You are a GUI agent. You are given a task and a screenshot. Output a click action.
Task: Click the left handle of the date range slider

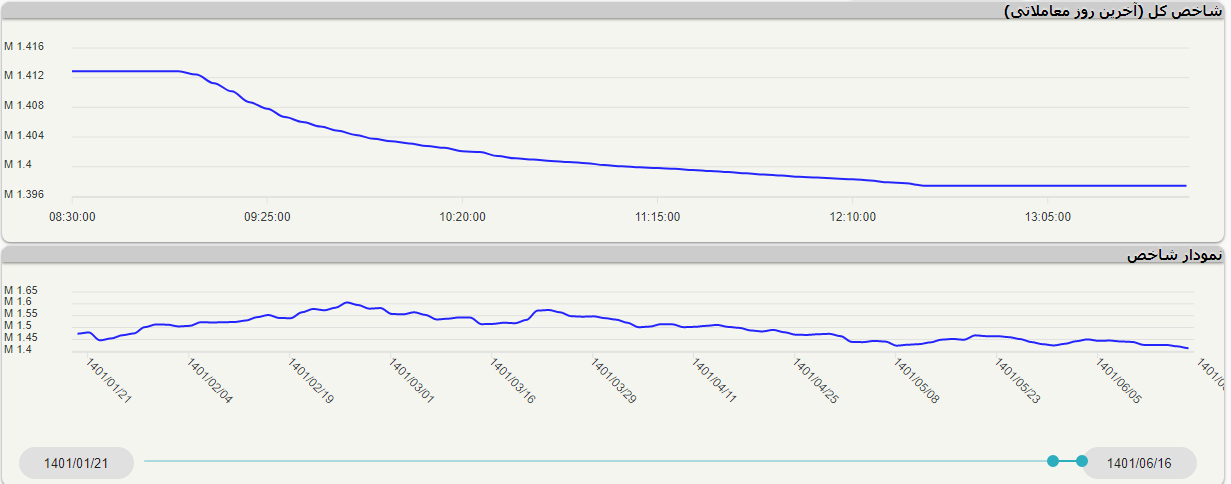click(1052, 461)
